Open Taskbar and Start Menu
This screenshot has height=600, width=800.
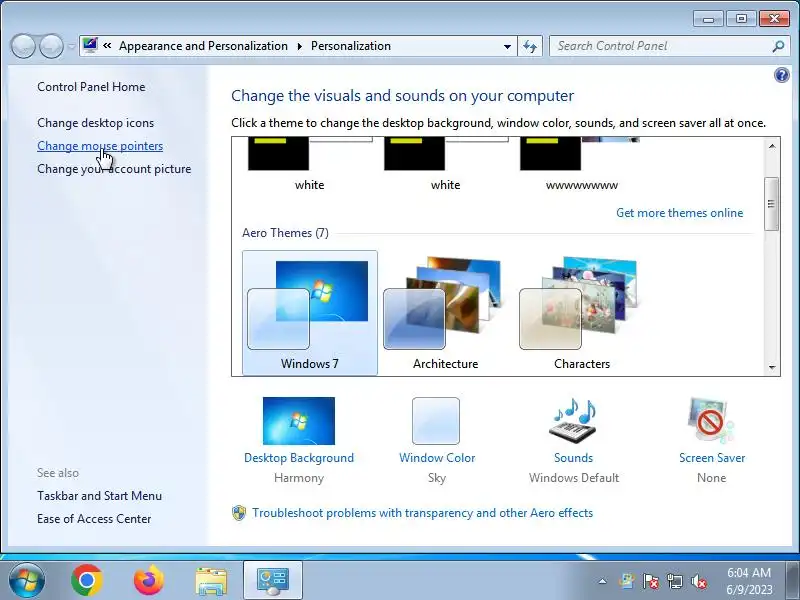coord(99,496)
